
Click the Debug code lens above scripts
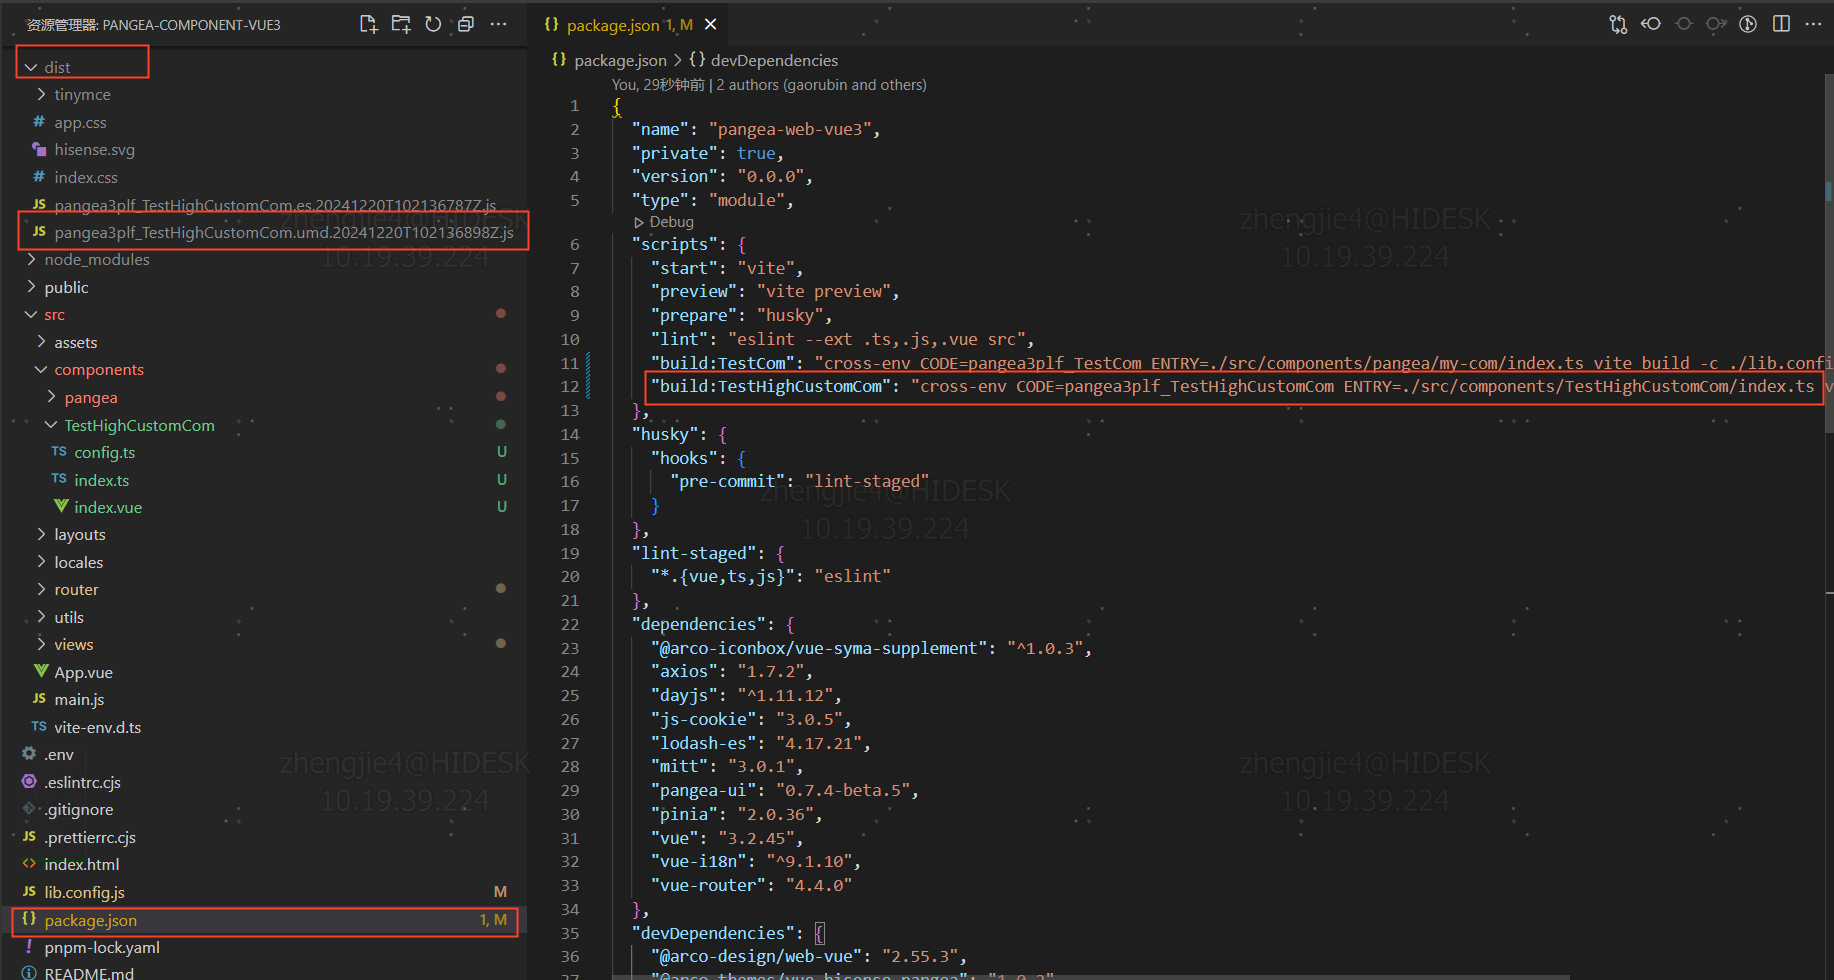coord(664,222)
